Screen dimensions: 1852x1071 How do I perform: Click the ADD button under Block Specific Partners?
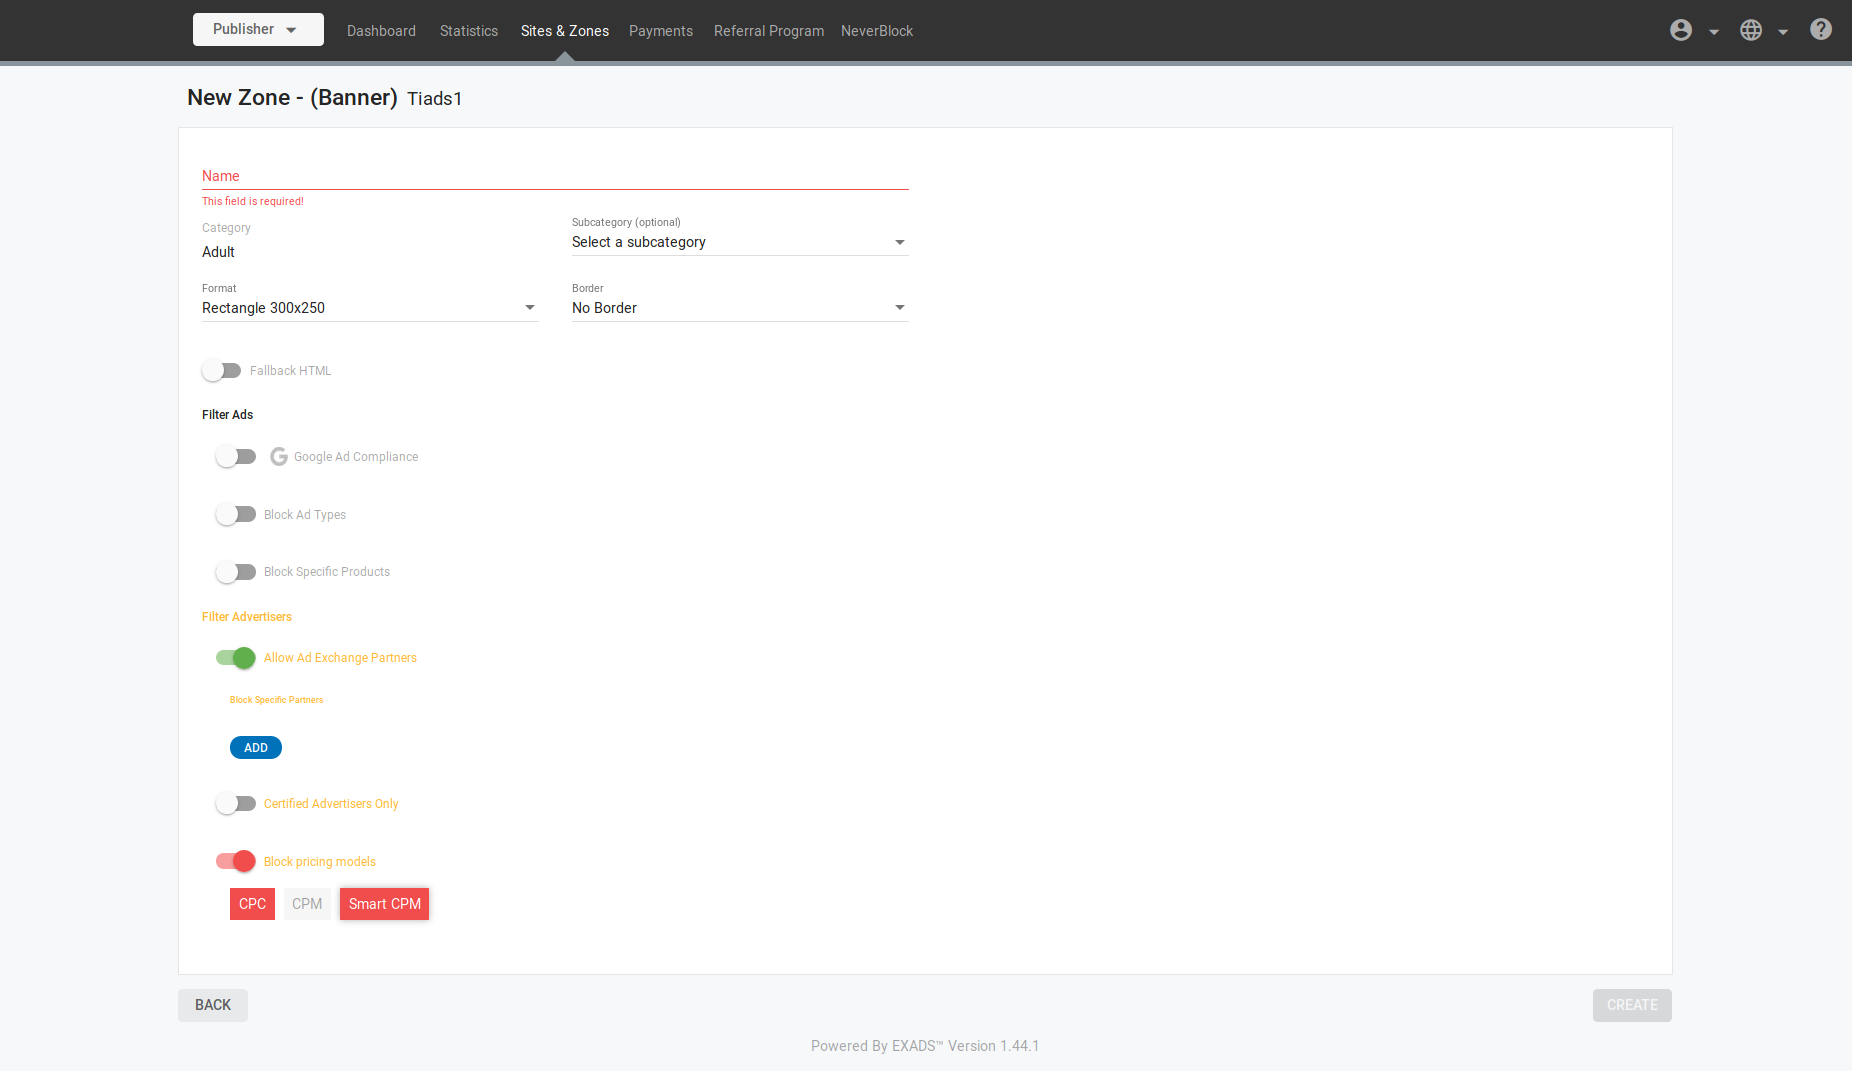(255, 747)
